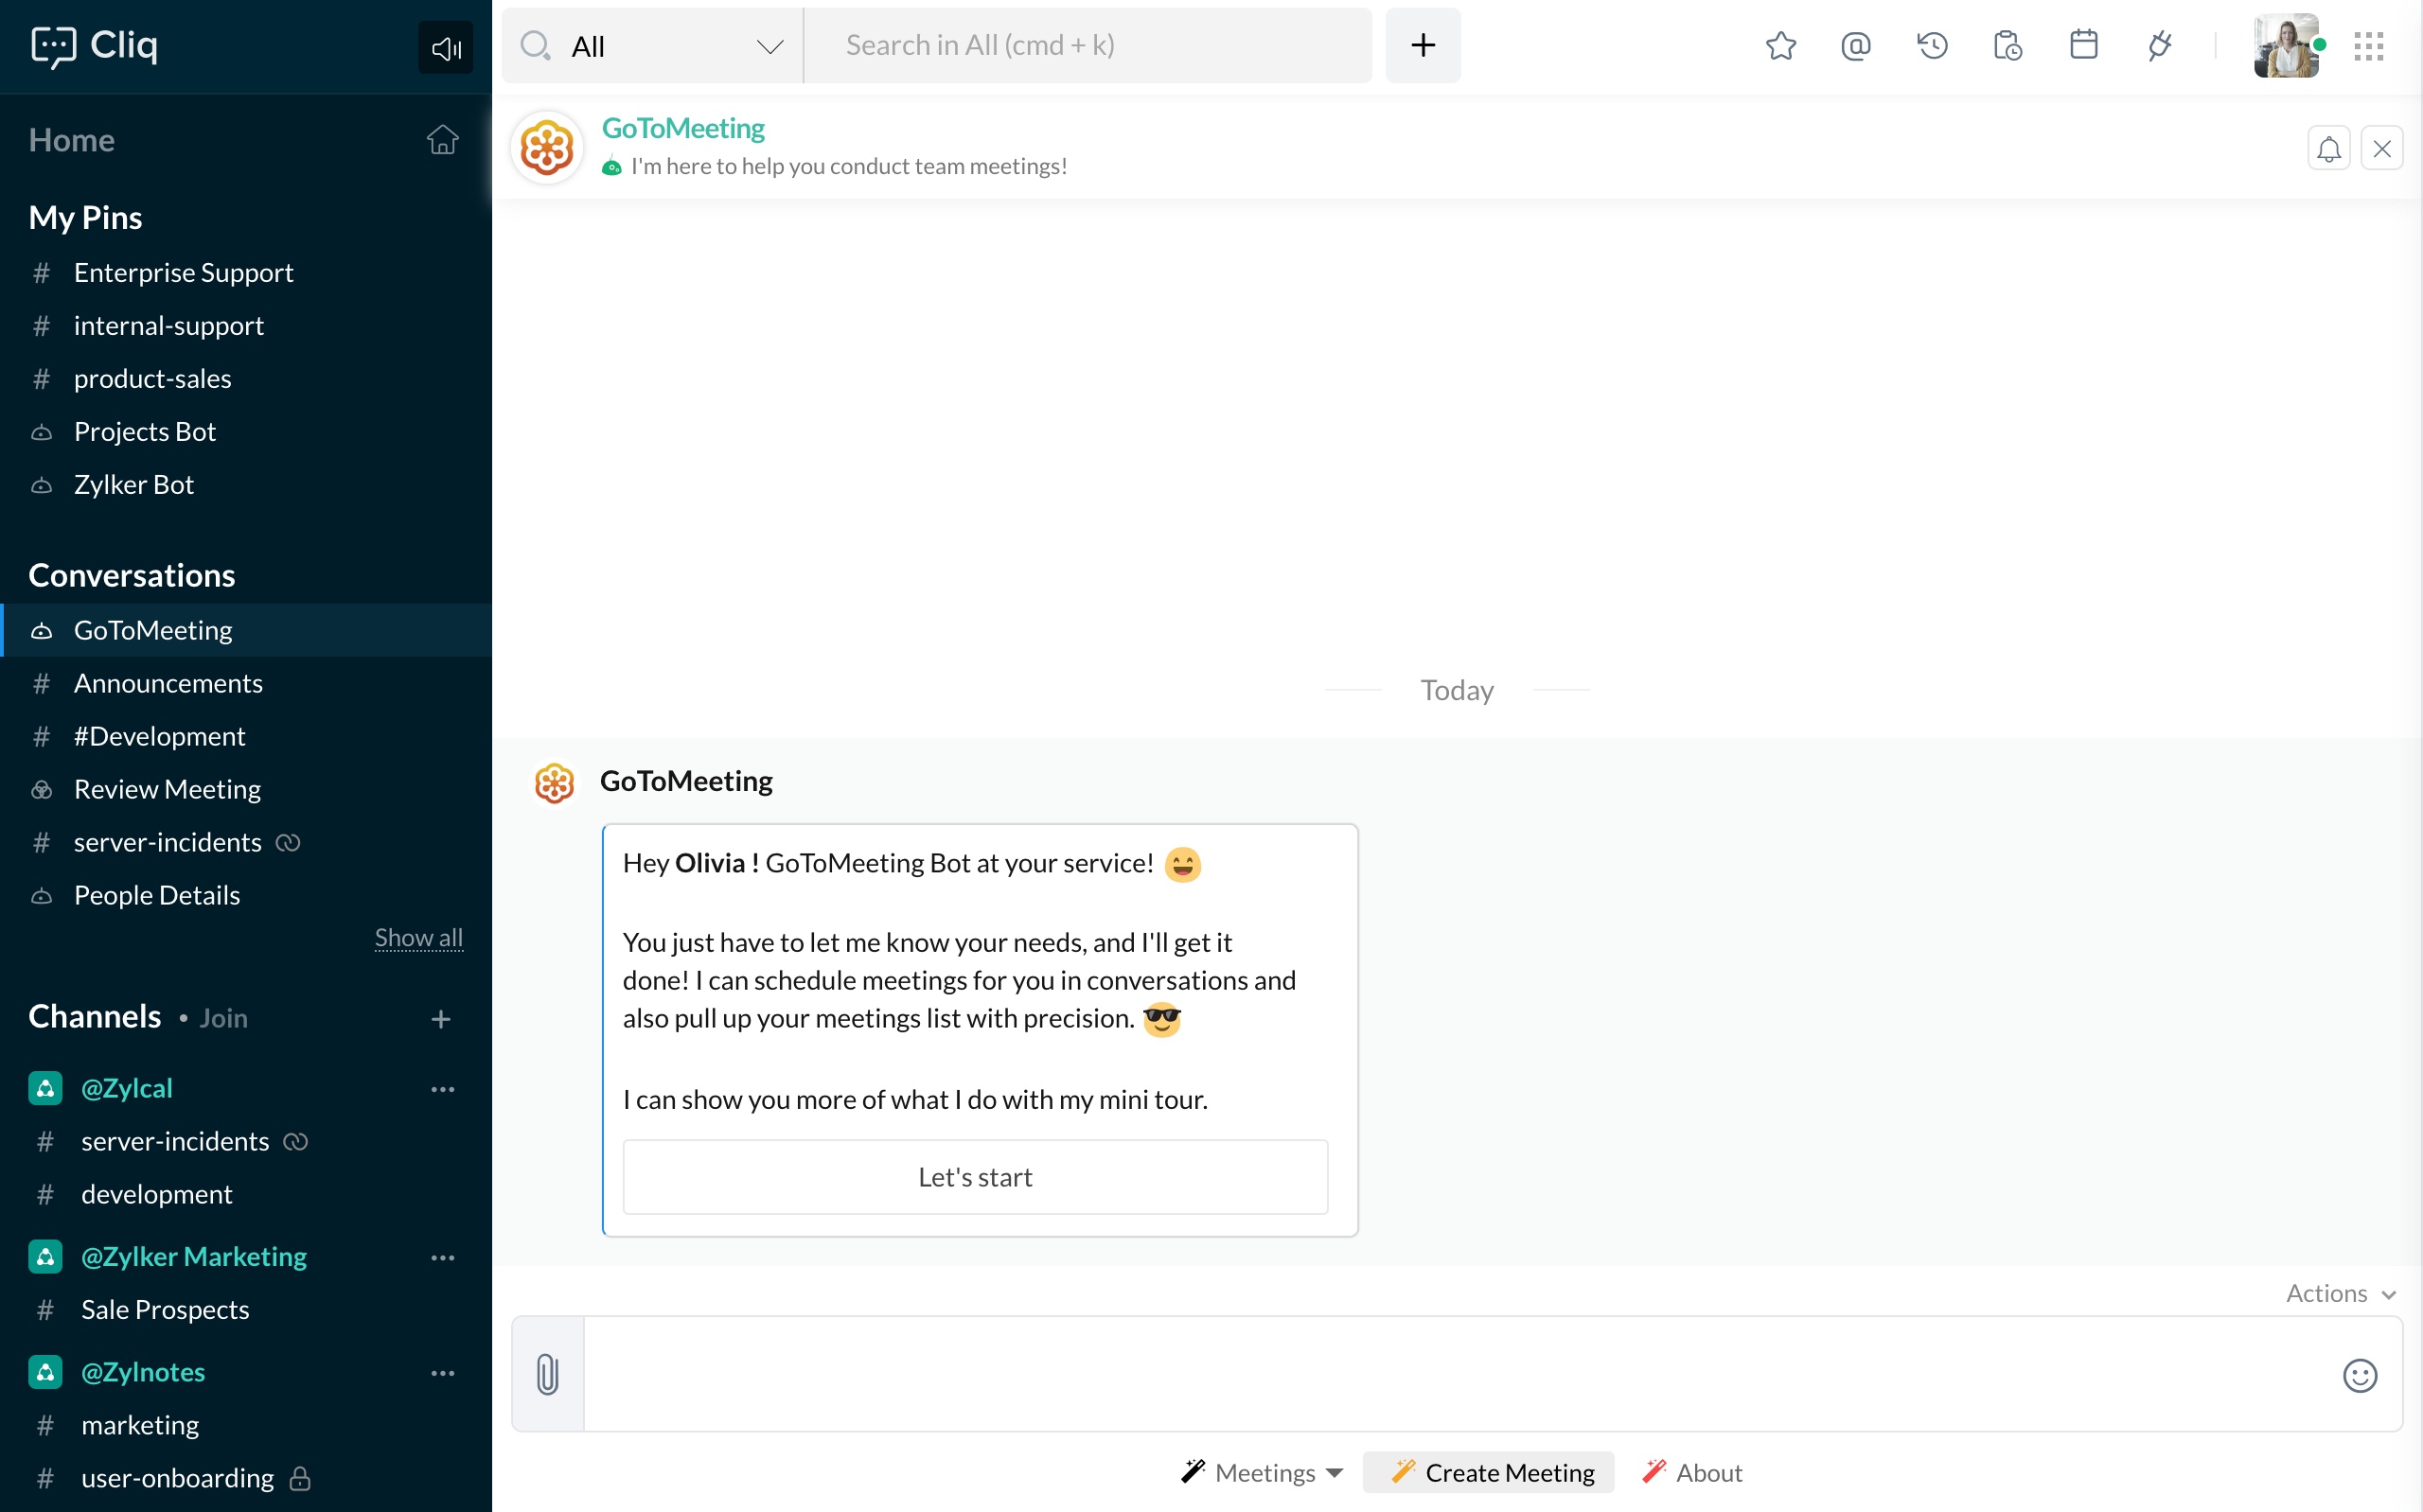Open the integrations plug icon
Viewport: 2423px width, 1512px height.
click(x=2160, y=46)
